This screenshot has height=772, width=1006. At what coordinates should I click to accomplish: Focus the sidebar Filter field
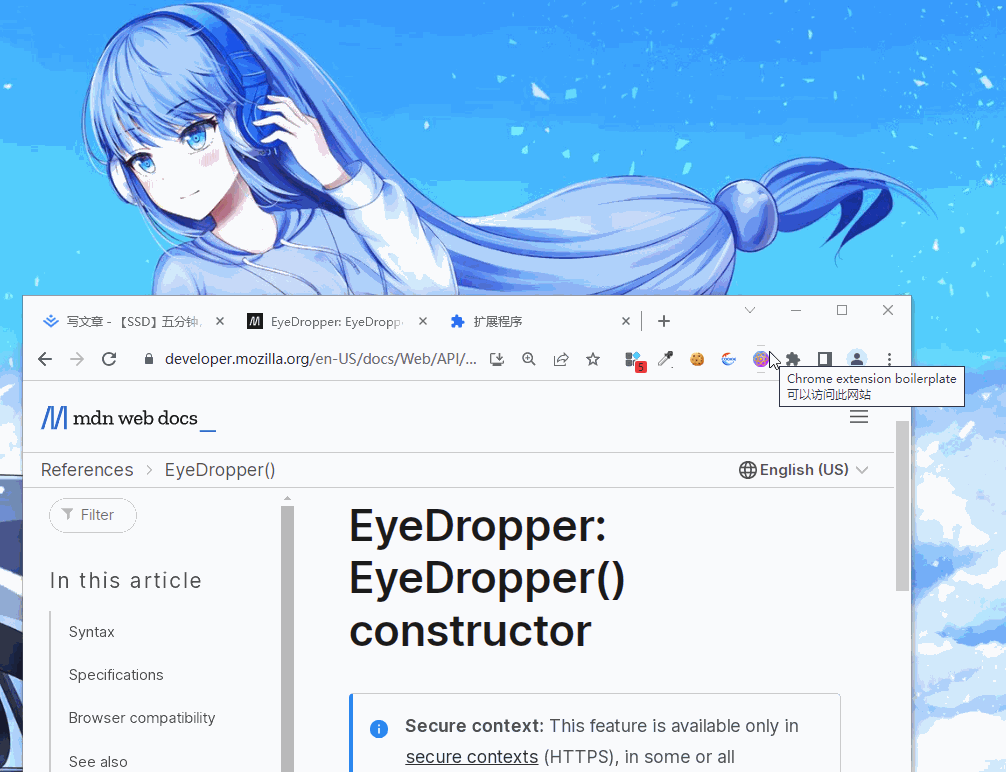click(x=93, y=515)
